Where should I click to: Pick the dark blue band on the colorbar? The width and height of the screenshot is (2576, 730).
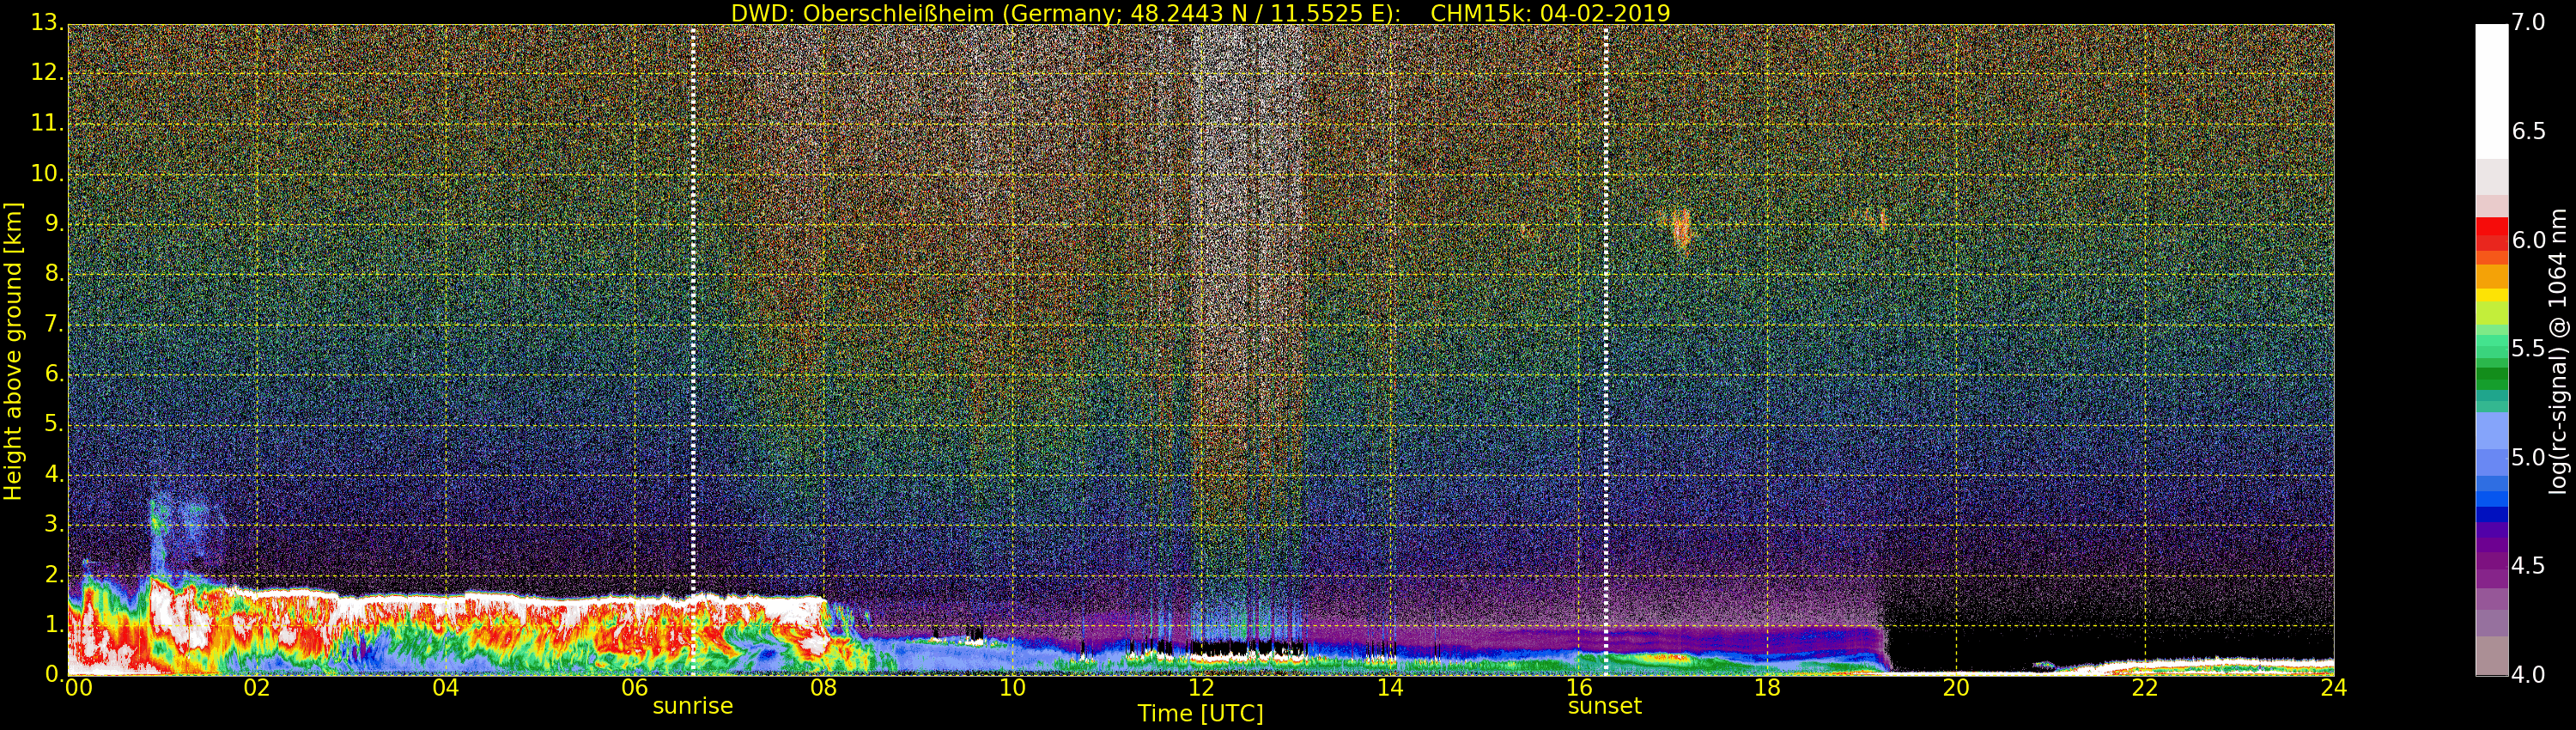tap(2491, 515)
